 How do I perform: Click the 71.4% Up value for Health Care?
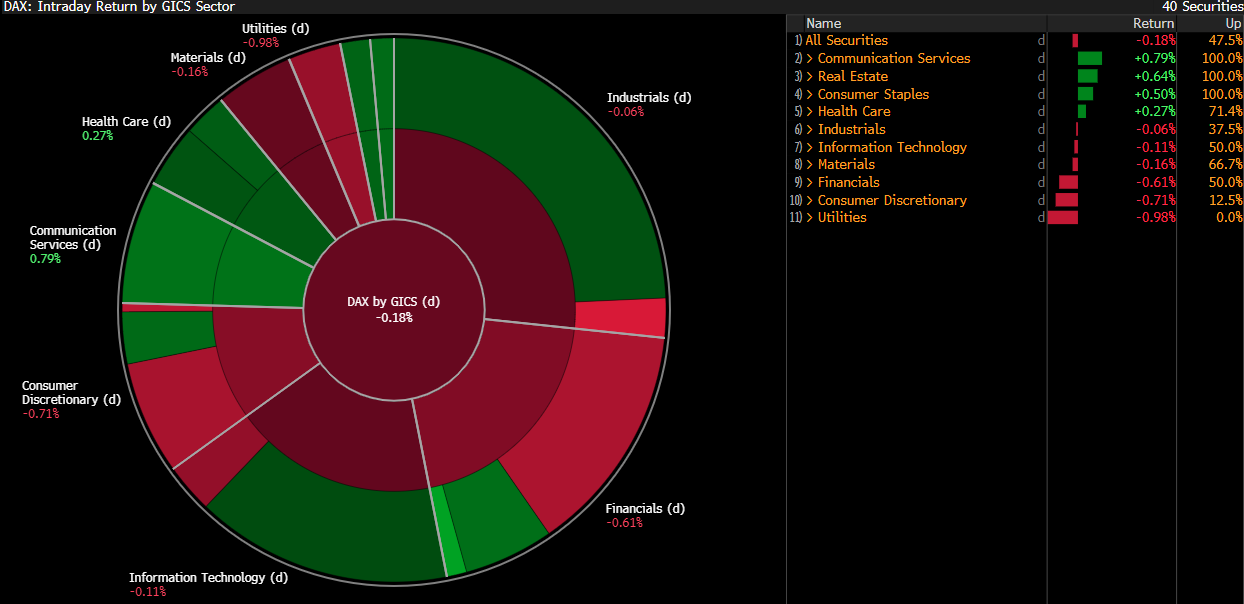(x=1226, y=111)
